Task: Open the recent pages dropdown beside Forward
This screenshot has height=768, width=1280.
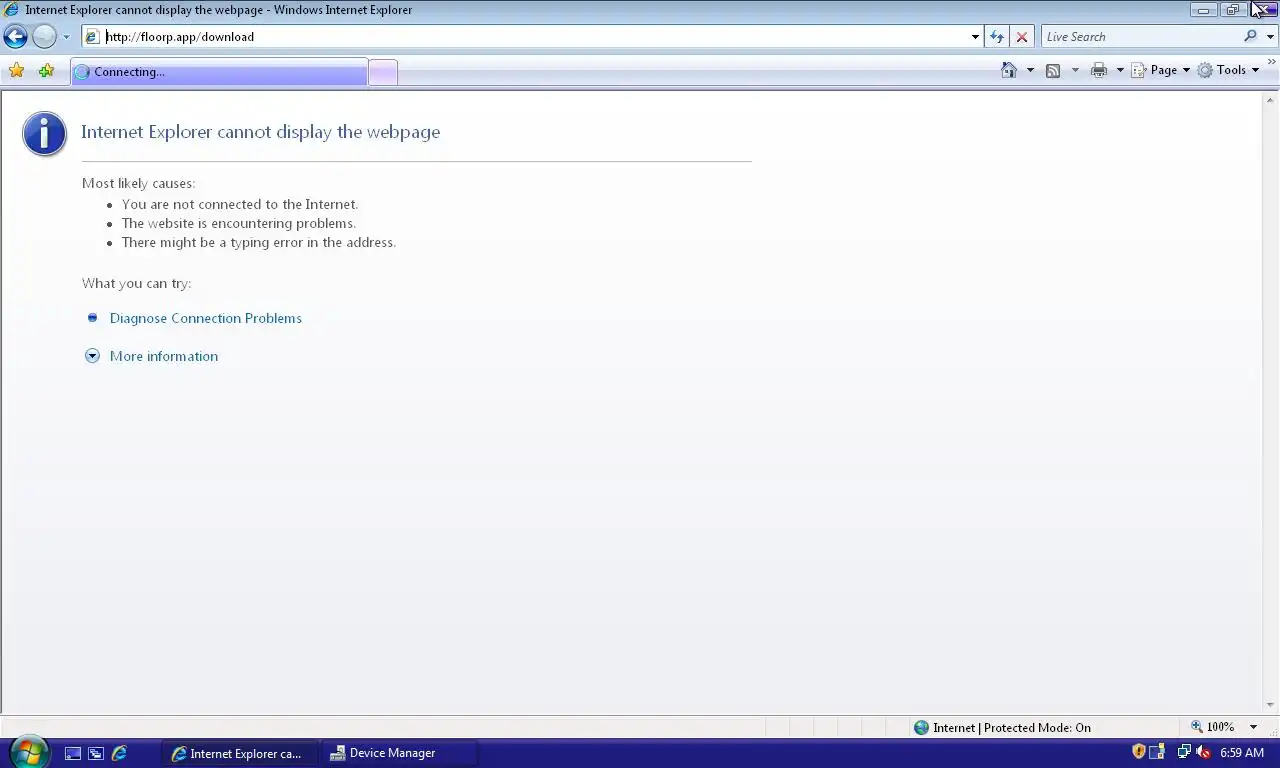Action: pyautogui.click(x=66, y=37)
